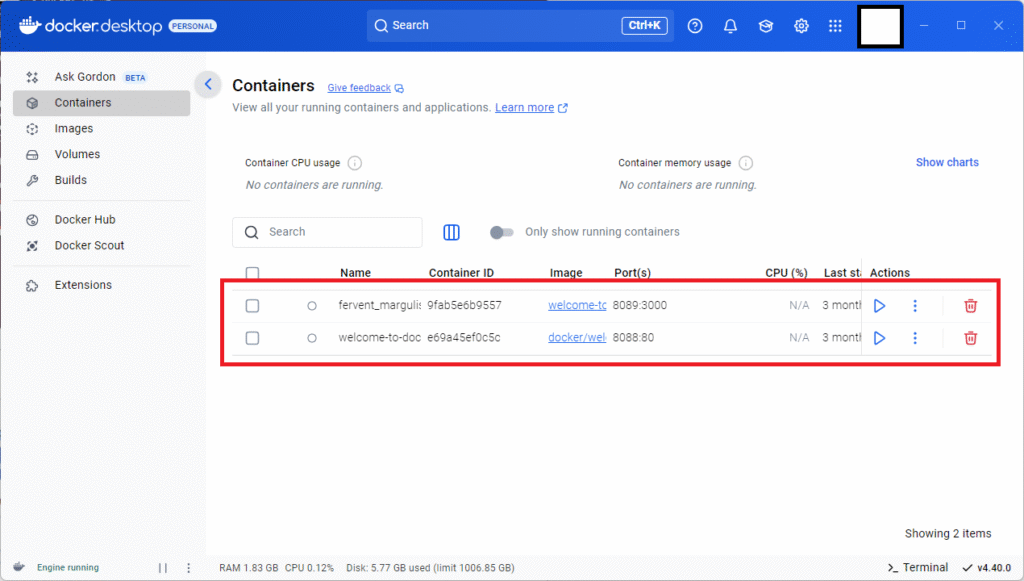Click the containers Search input field
Screen dimensions: 1024x581
[x=327, y=232]
